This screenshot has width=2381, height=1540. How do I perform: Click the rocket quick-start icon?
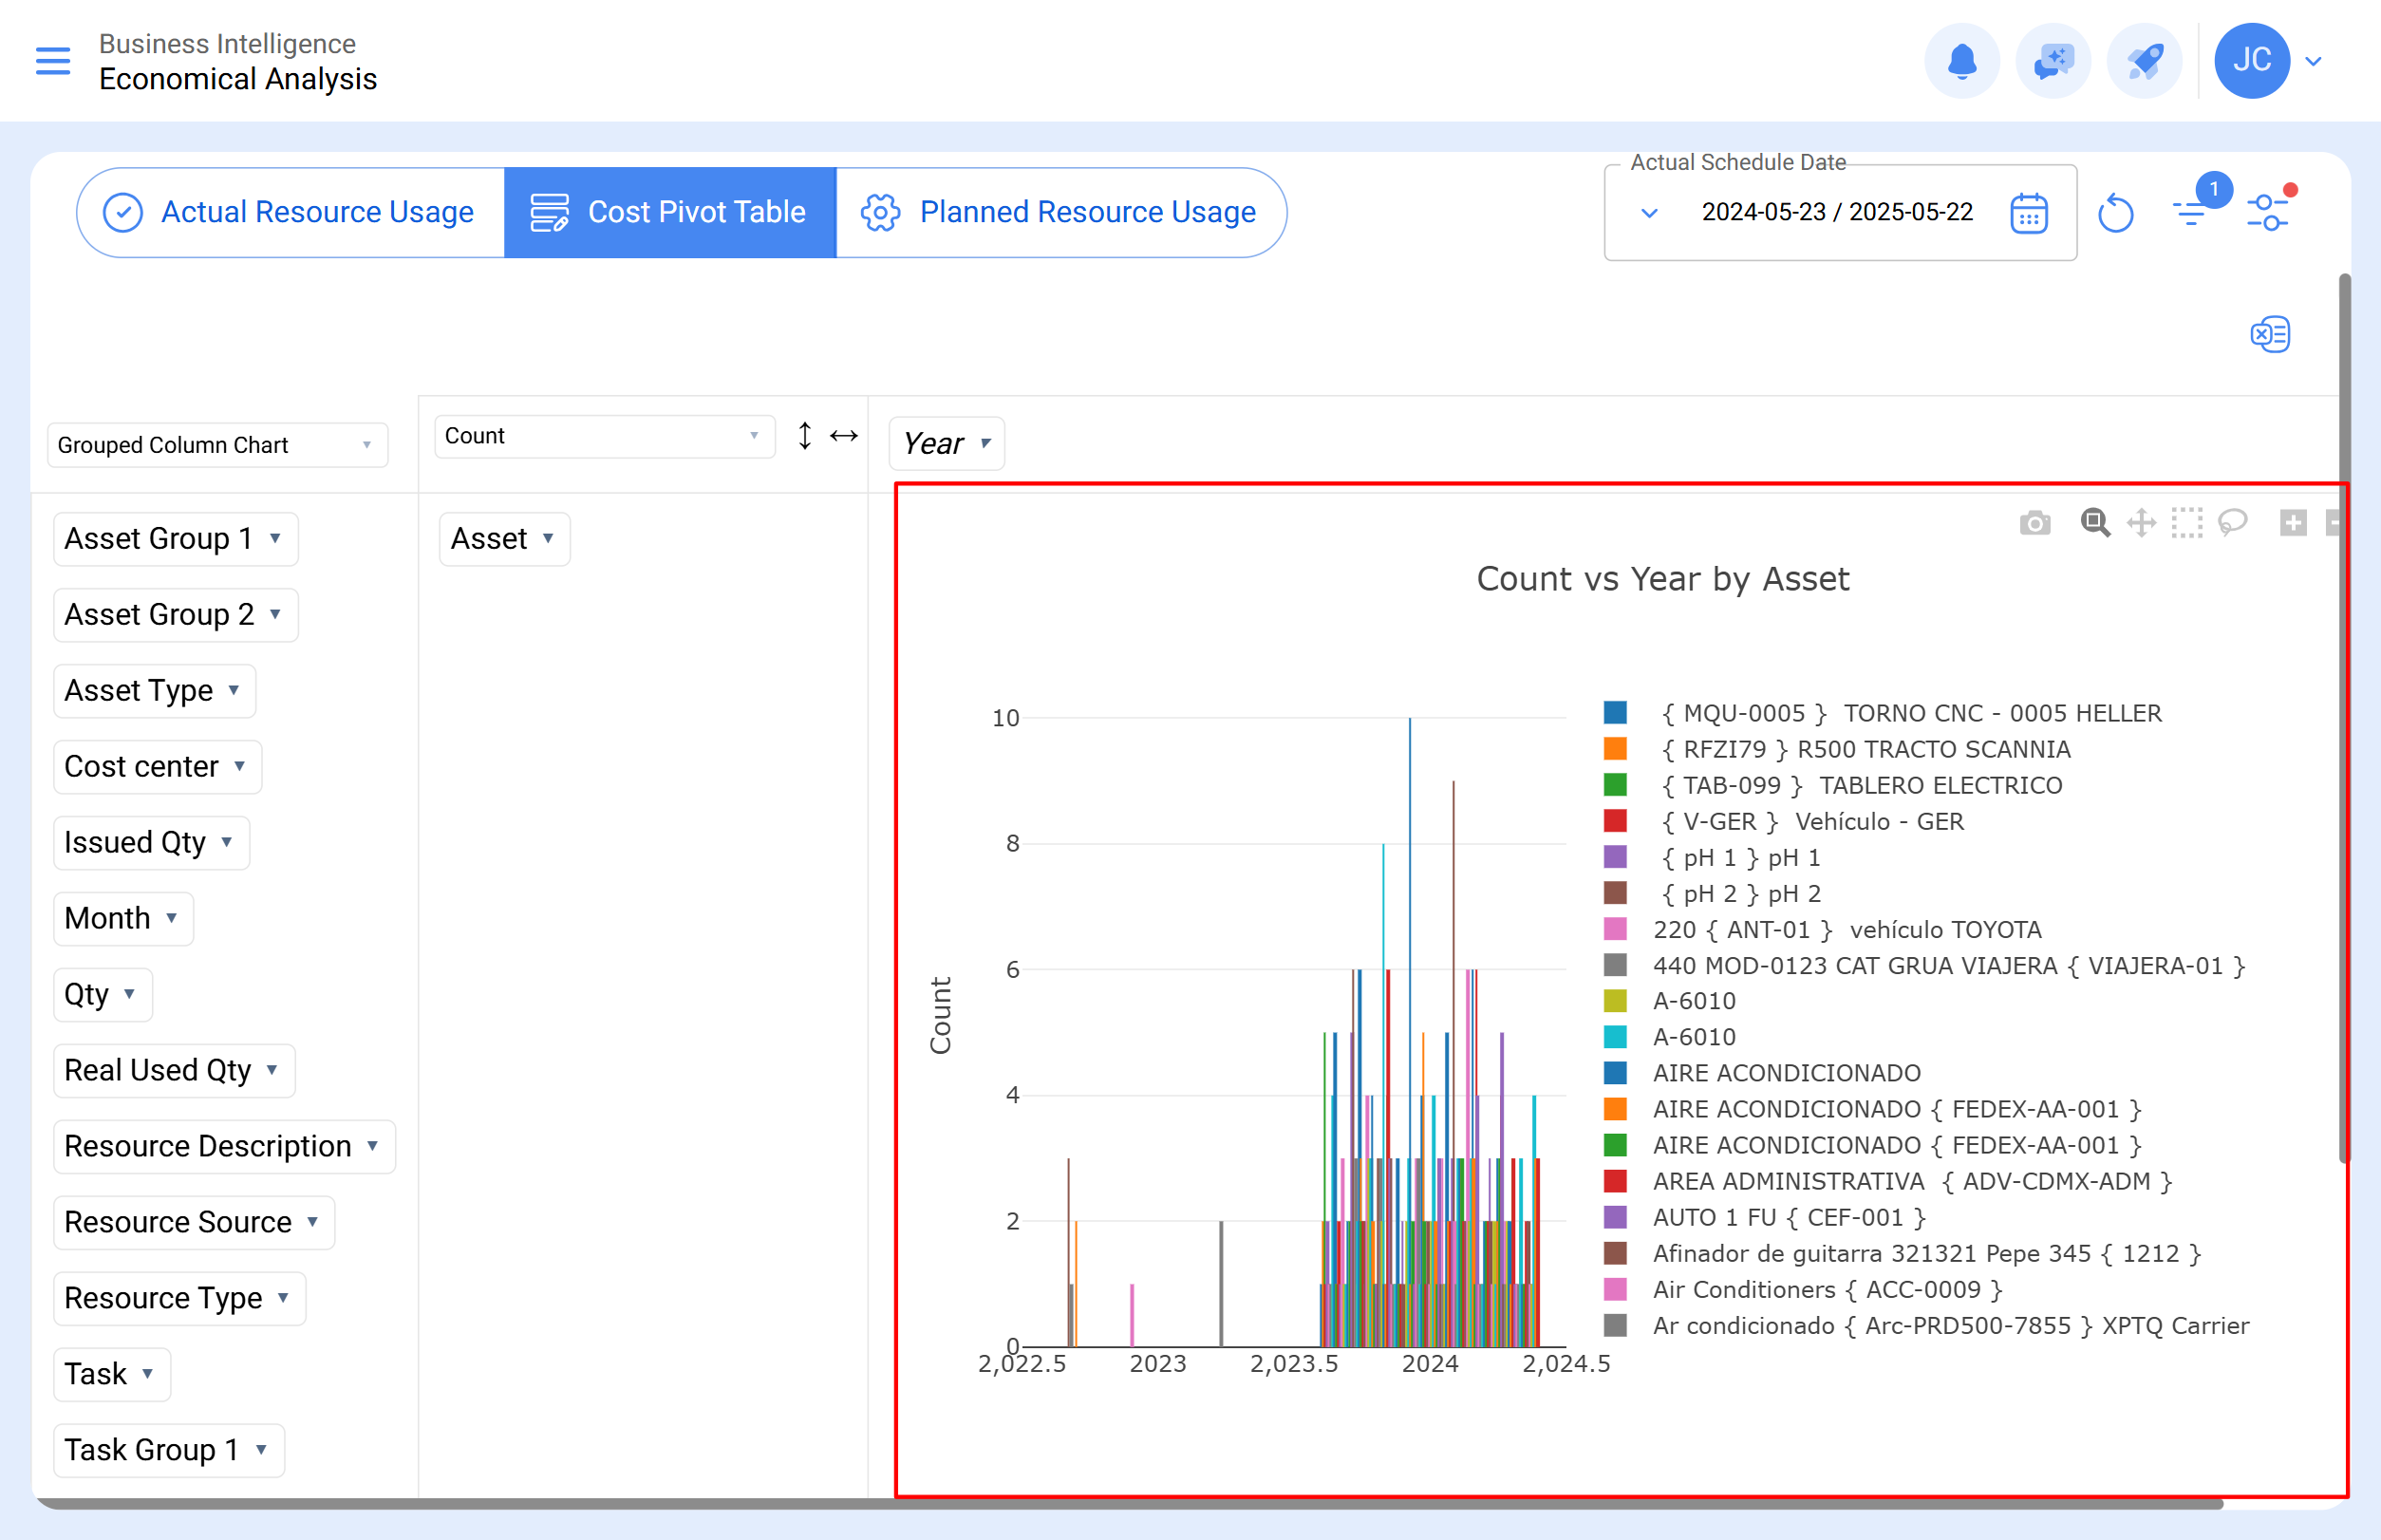tap(2144, 61)
